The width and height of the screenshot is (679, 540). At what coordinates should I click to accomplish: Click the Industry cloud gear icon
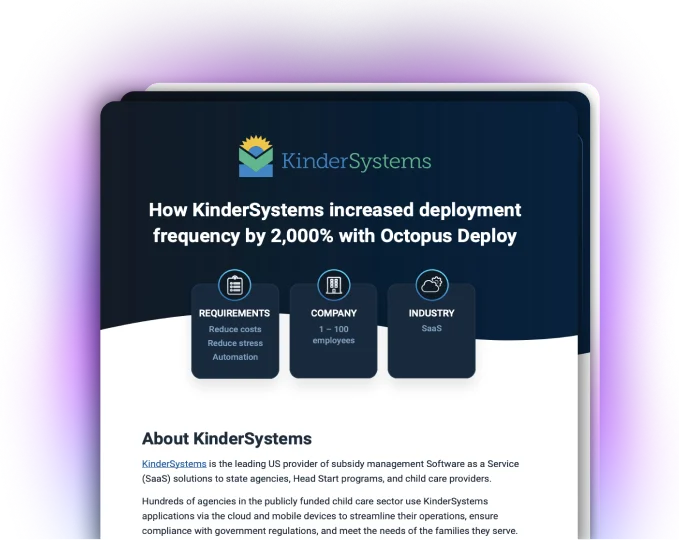tap(432, 285)
